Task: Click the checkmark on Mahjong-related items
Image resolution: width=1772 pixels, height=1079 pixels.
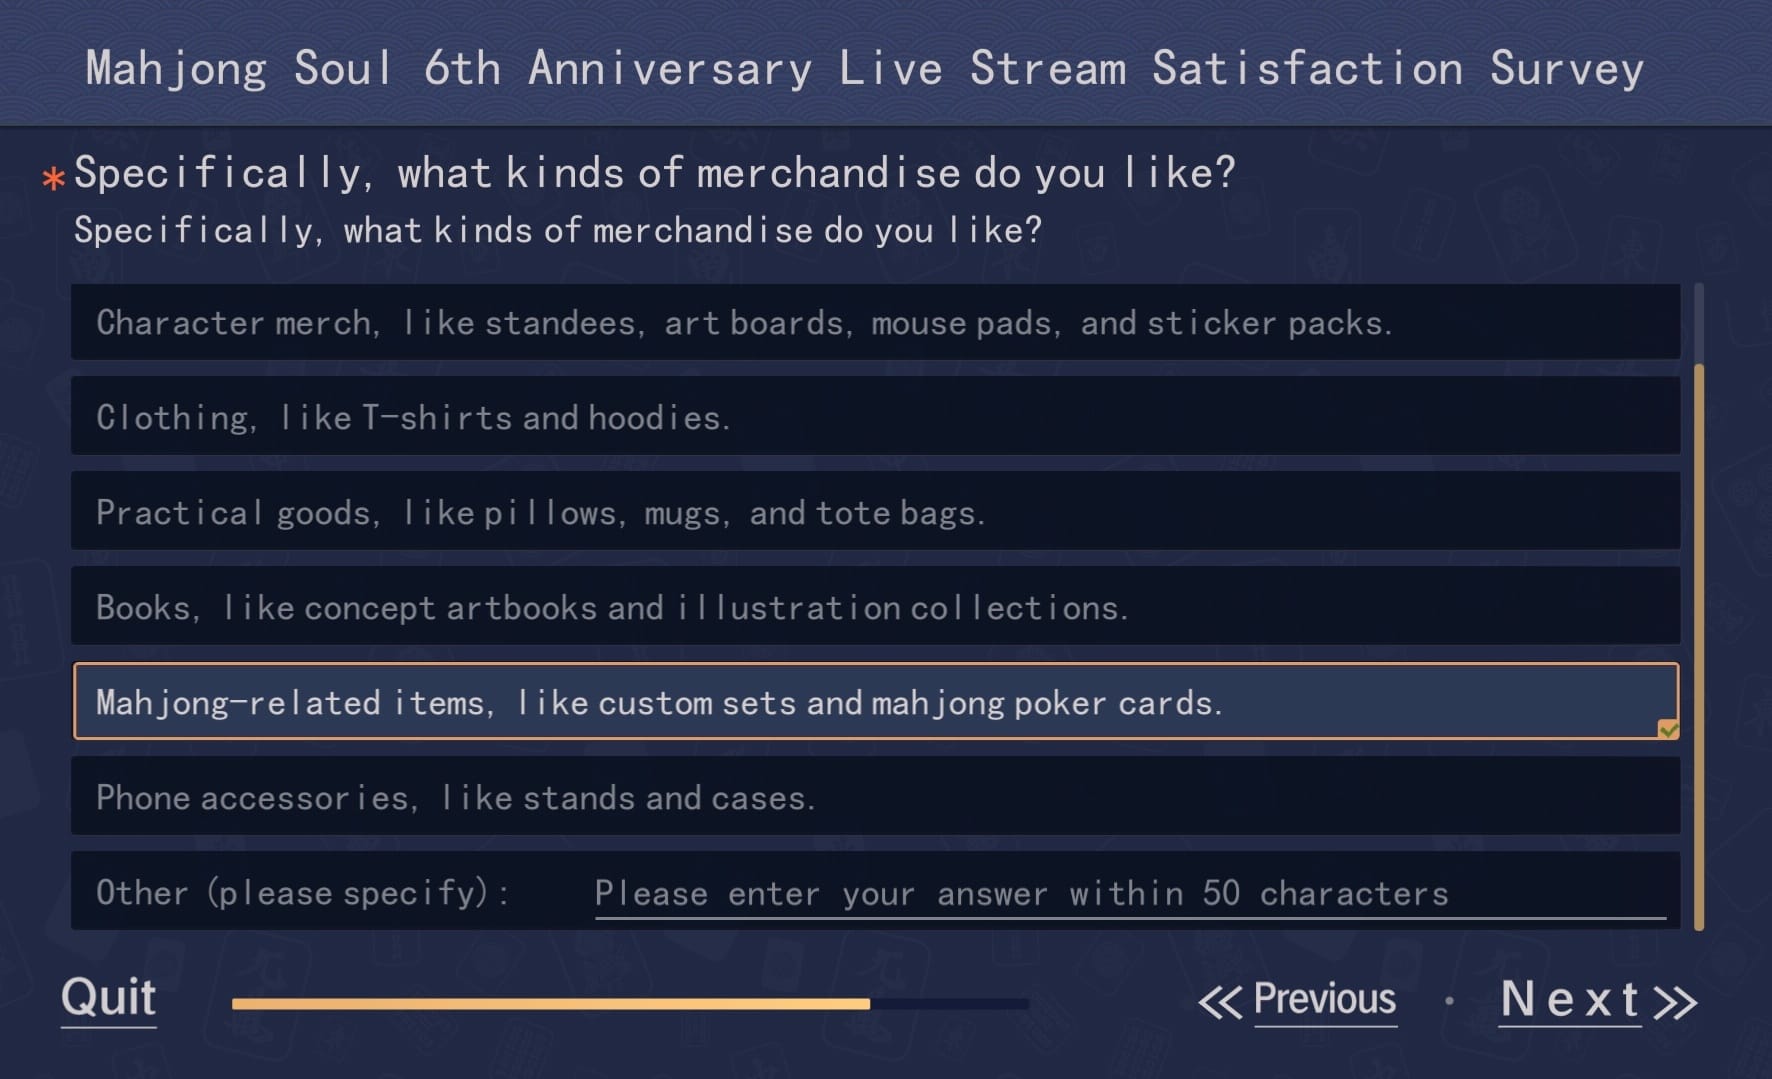Action: [1668, 729]
